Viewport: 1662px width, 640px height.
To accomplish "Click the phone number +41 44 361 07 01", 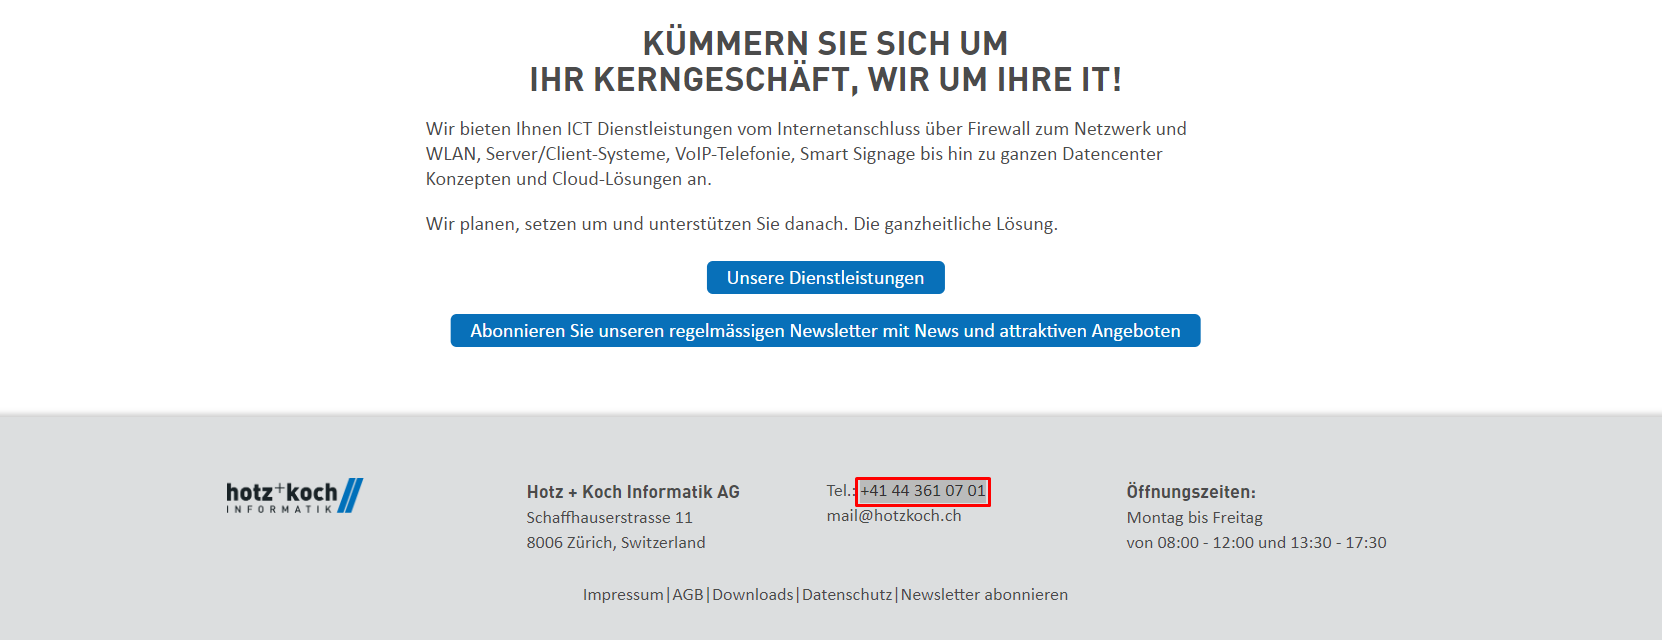I will pos(923,491).
